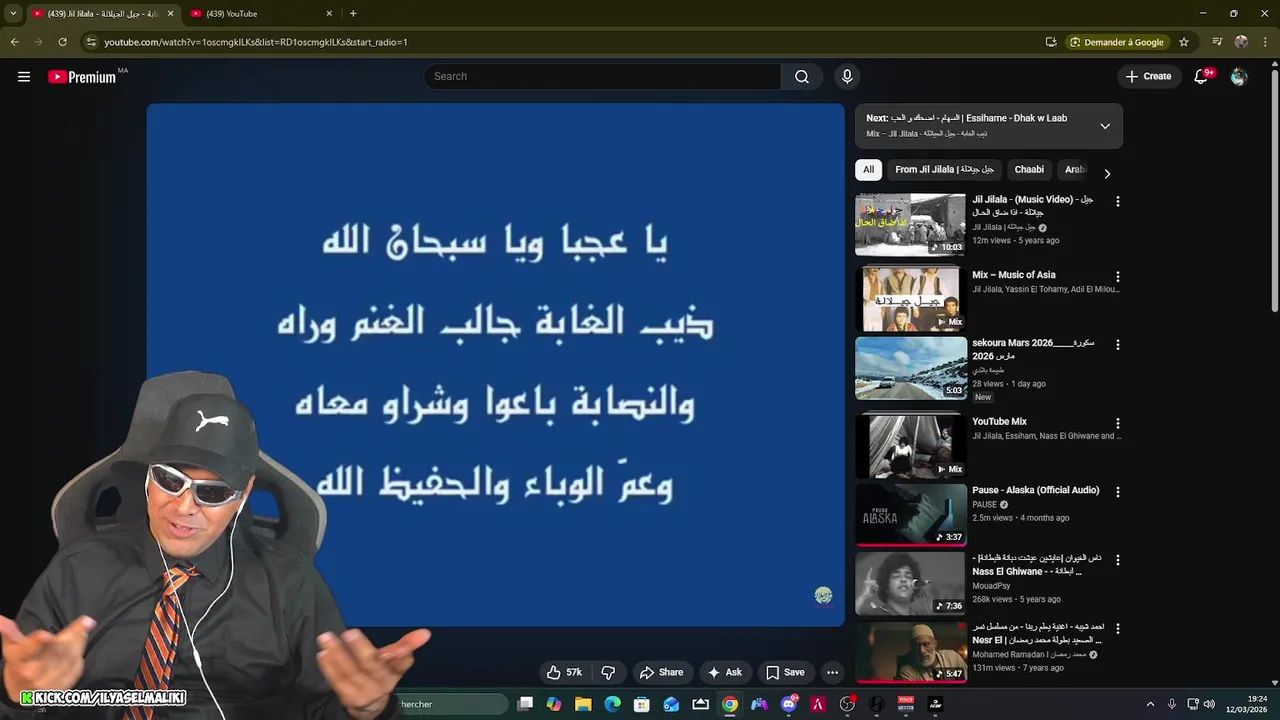Click the Share button

click(x=662, y=672)
